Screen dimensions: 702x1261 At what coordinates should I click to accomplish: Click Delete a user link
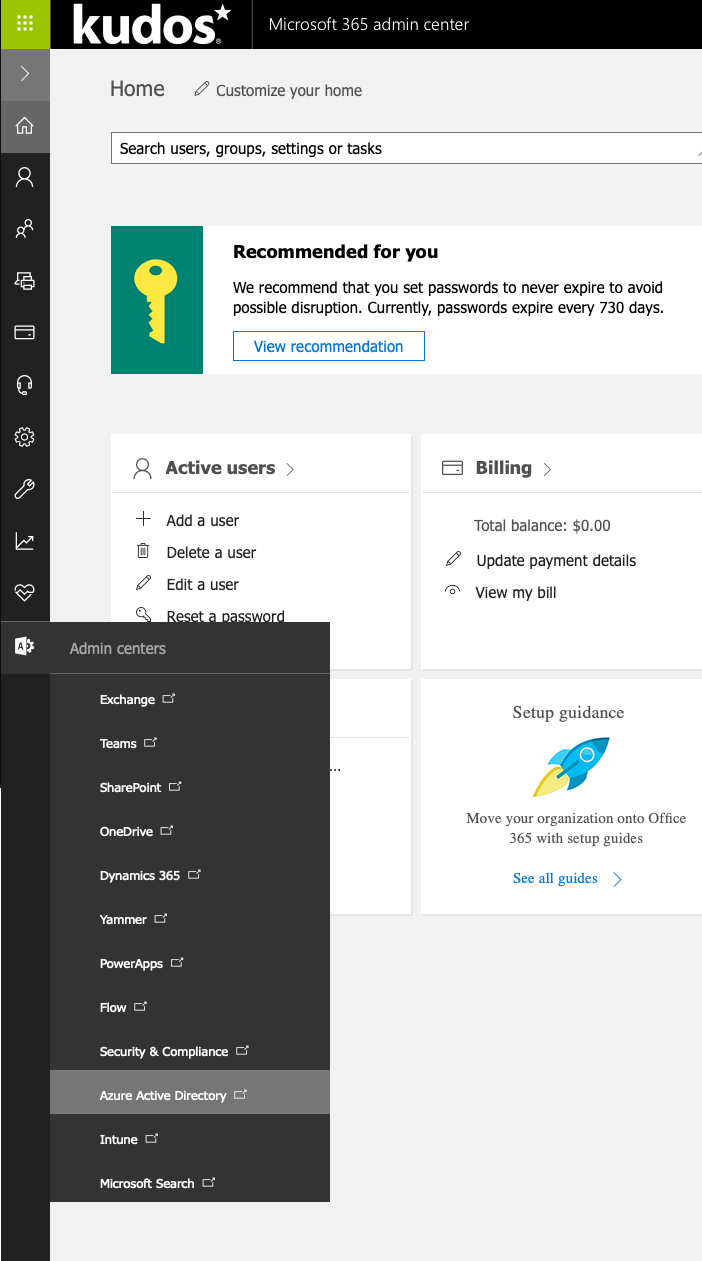point(211,552)
